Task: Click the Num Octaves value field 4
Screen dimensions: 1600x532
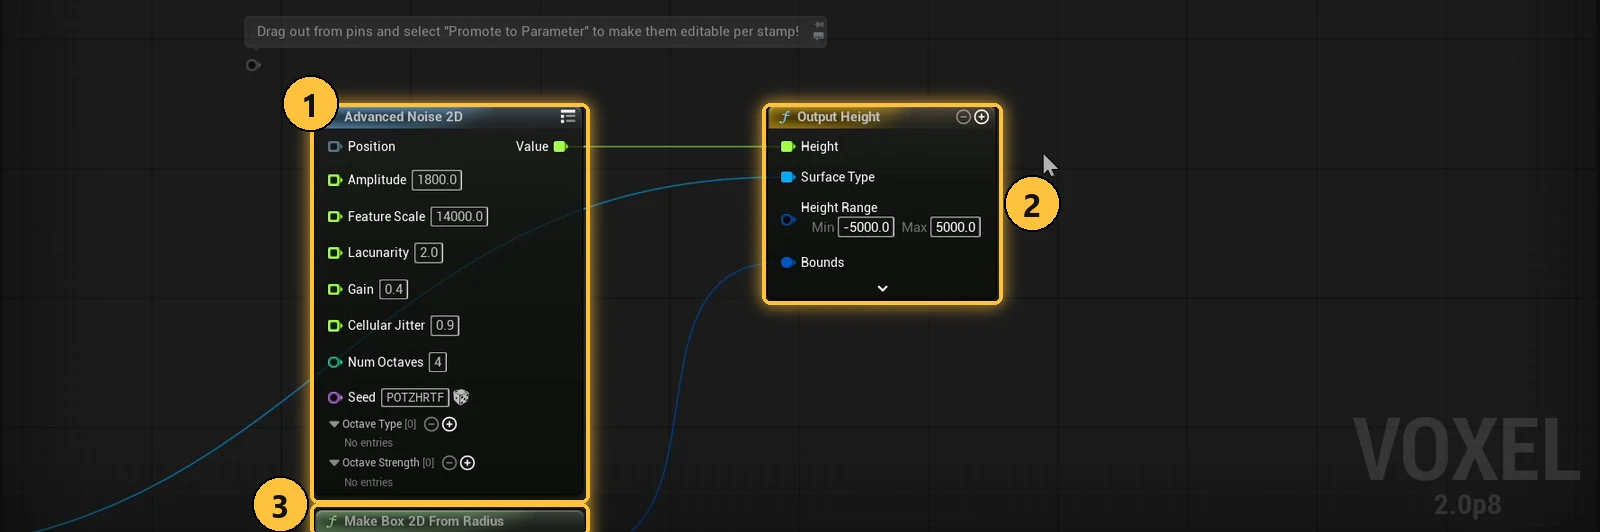Action: click(438, 362)
